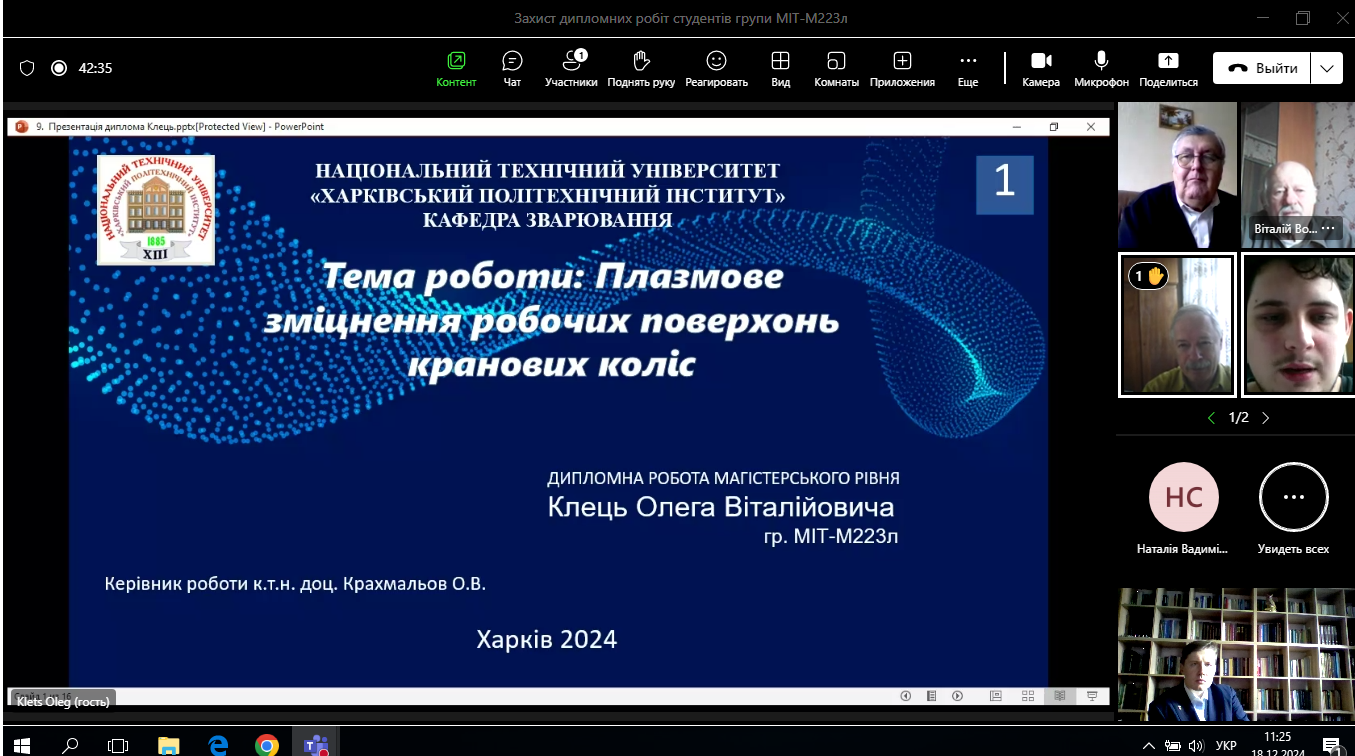Open the notification center icon

click(x=1331, y=745)
